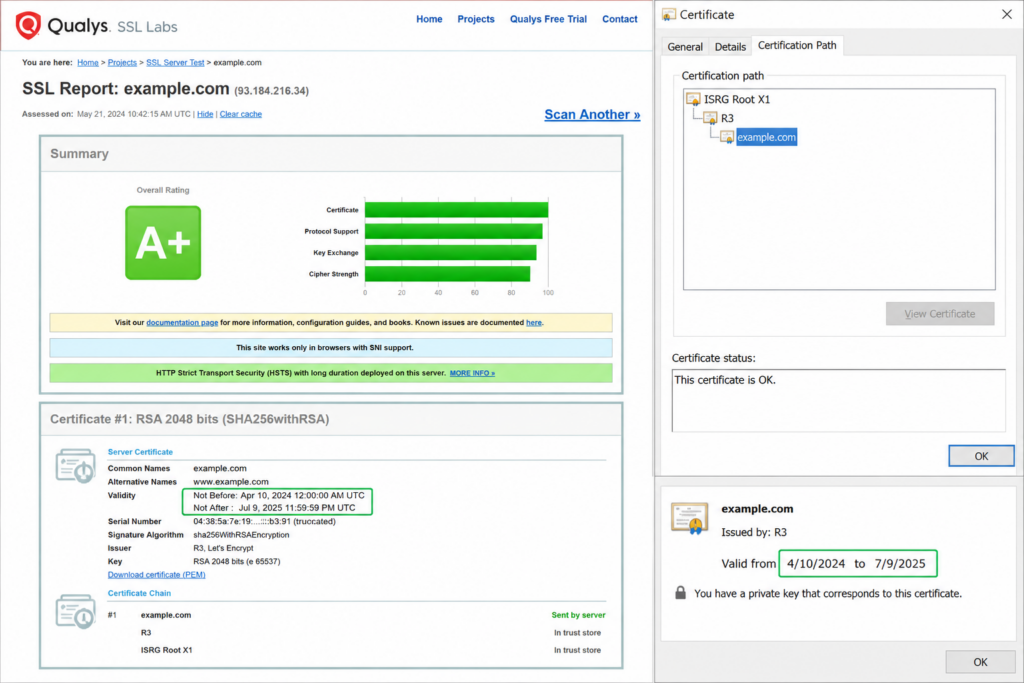Click the 'SSL Report: example.com' heading
This screenshot has height=683, width=1024.
pos(125,89)
